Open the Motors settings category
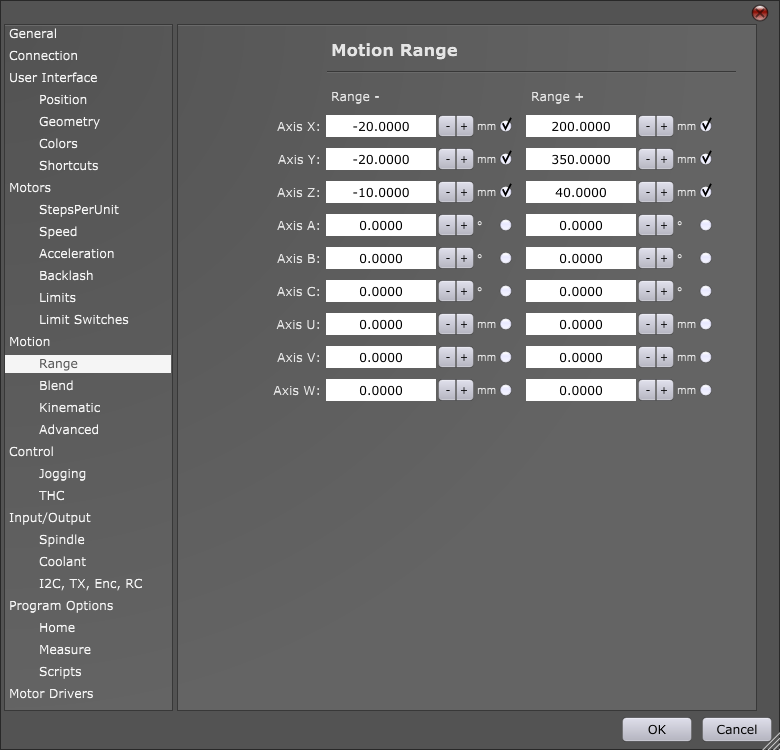Viewport: 780px width, 750px height. coord(30,188)
